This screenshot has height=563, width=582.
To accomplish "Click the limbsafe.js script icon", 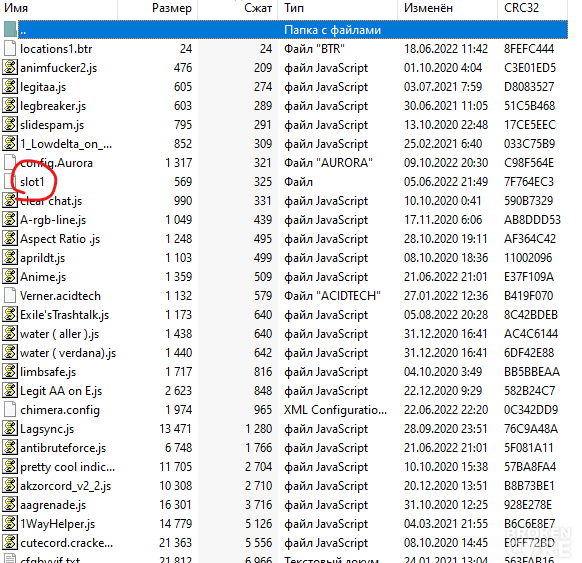I will click(x=10, y=371).
